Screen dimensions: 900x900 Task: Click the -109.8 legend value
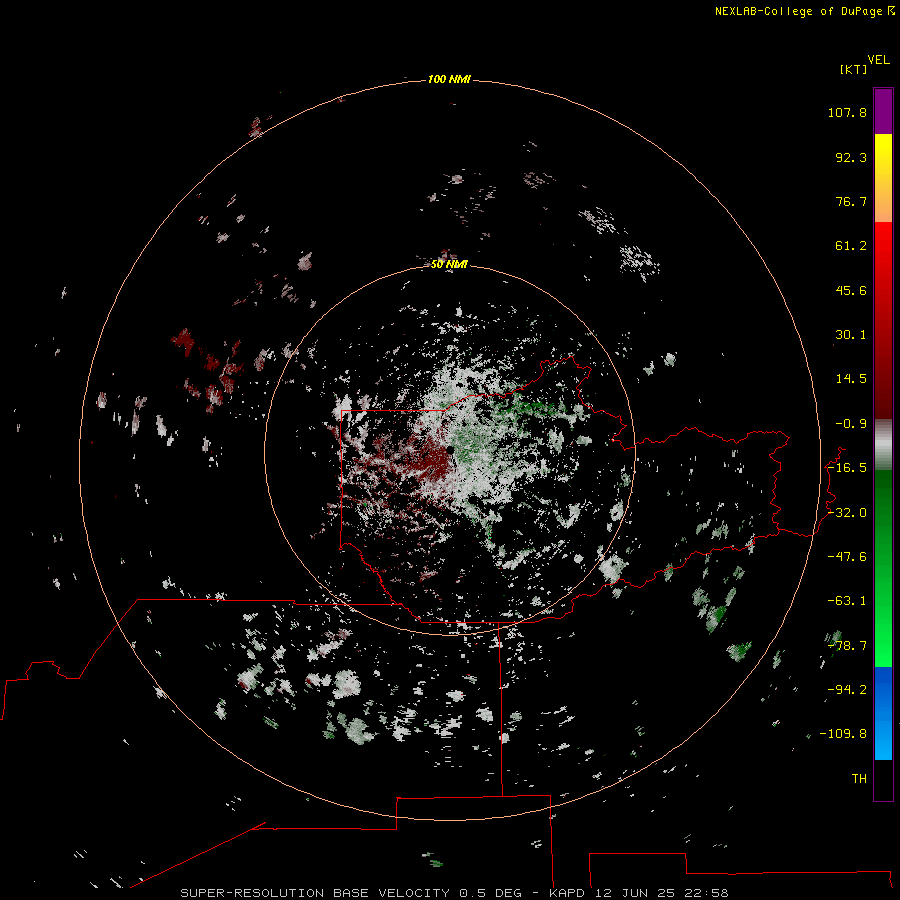pyautogui.click(x=843, y=734)
